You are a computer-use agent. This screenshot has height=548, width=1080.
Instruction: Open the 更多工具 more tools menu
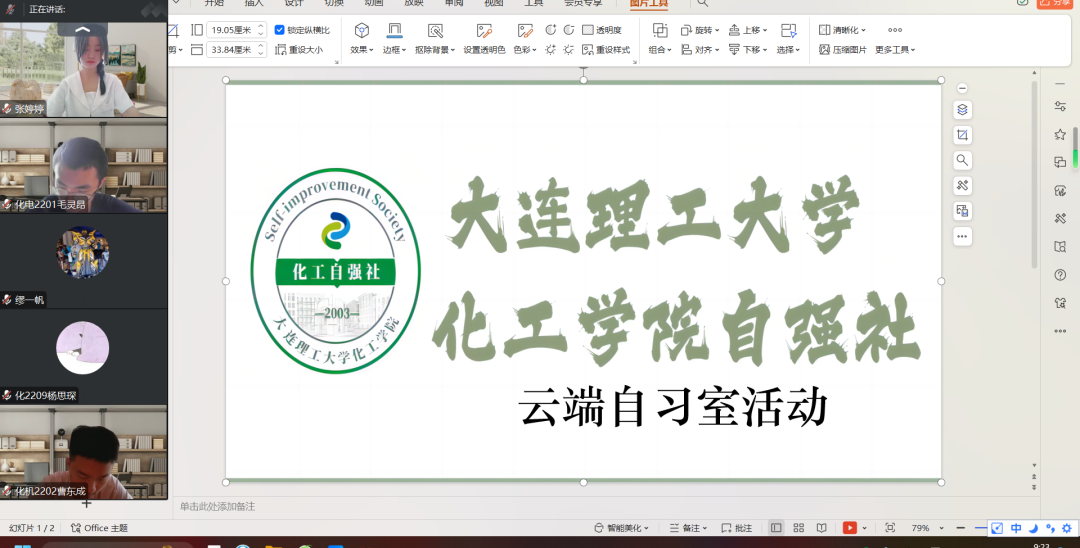pyautogui.click(x=895, y=50)
